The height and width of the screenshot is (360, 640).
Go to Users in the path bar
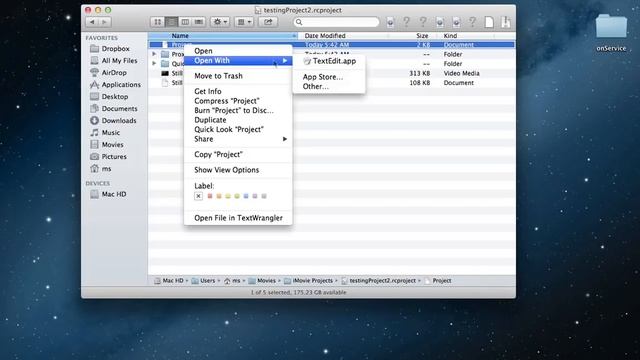[x=203, y=281]
